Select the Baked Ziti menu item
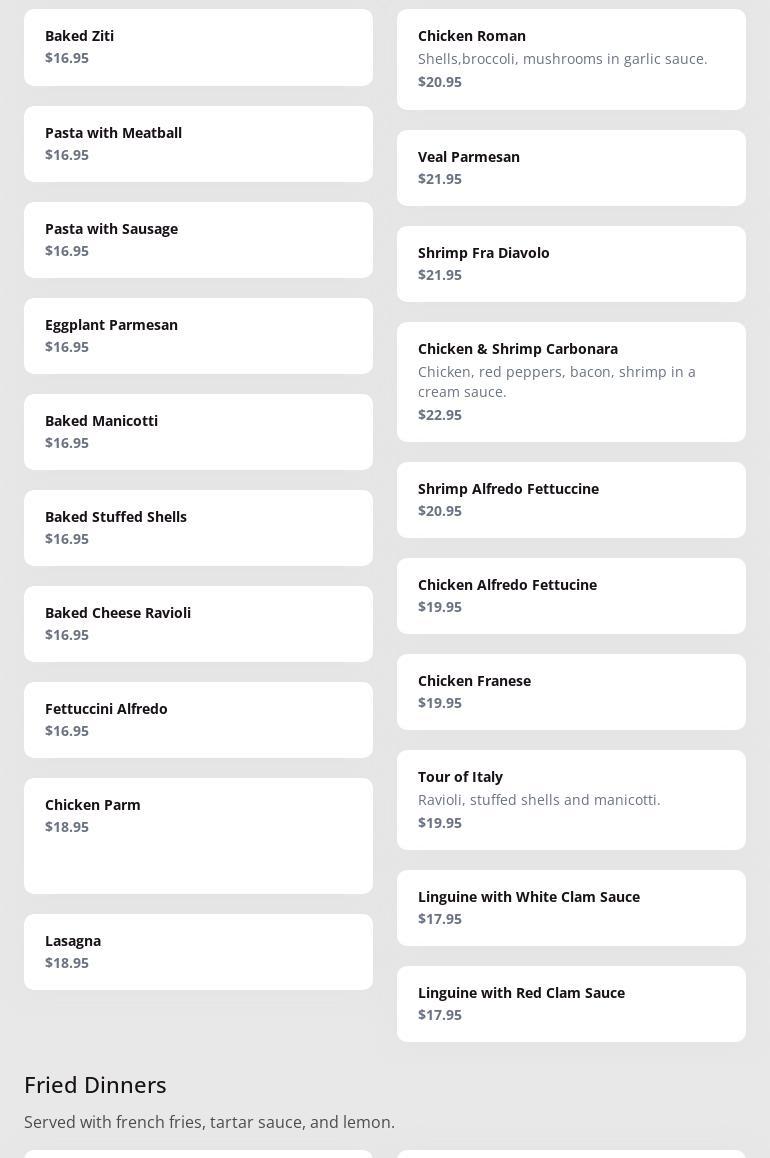The image size is (770, 1158). click(198, 47)
